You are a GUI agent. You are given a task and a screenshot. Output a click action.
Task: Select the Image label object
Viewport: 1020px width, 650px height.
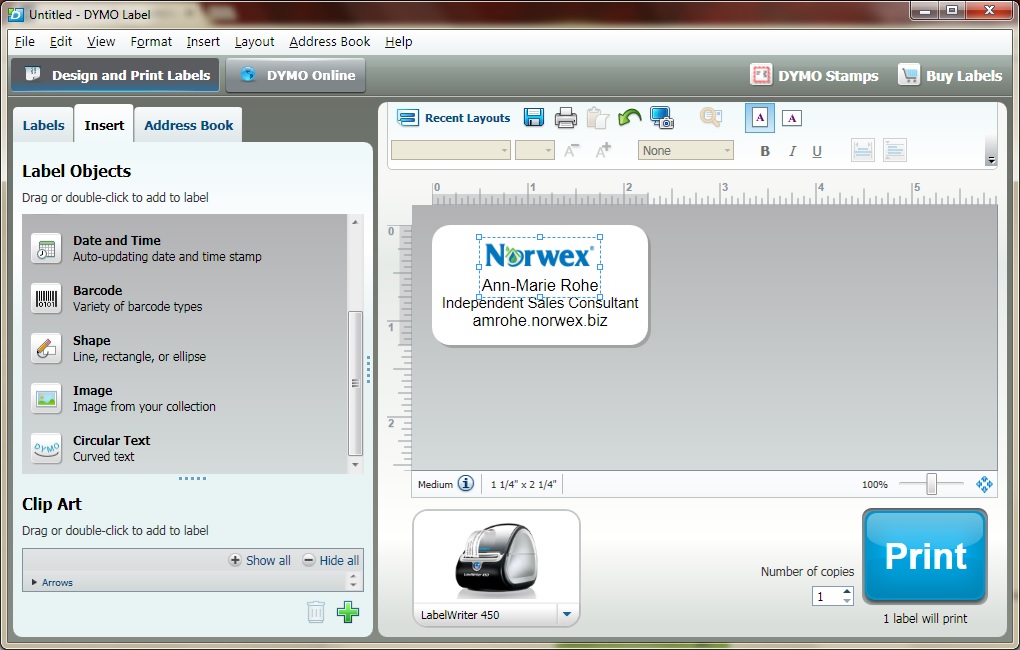185,399
